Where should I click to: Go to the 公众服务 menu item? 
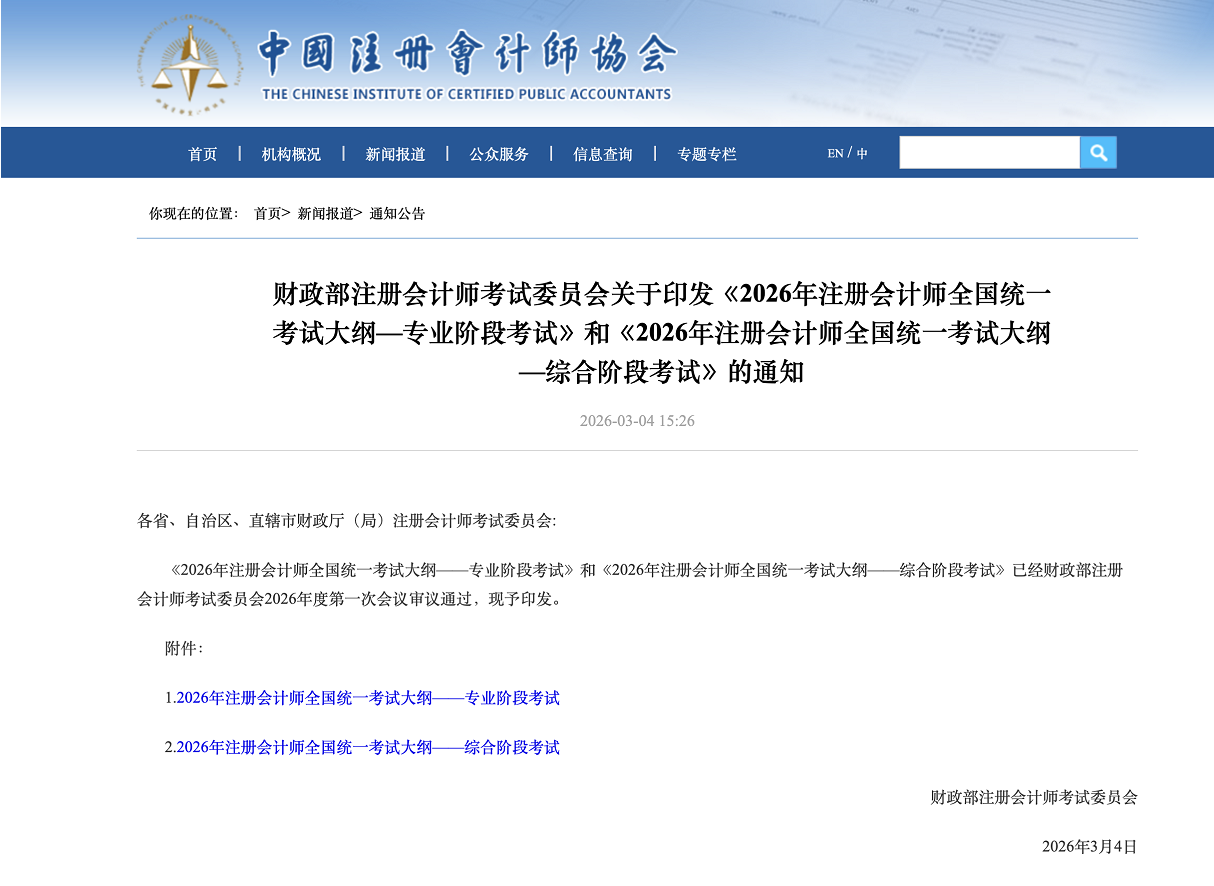tap(499, 154)
